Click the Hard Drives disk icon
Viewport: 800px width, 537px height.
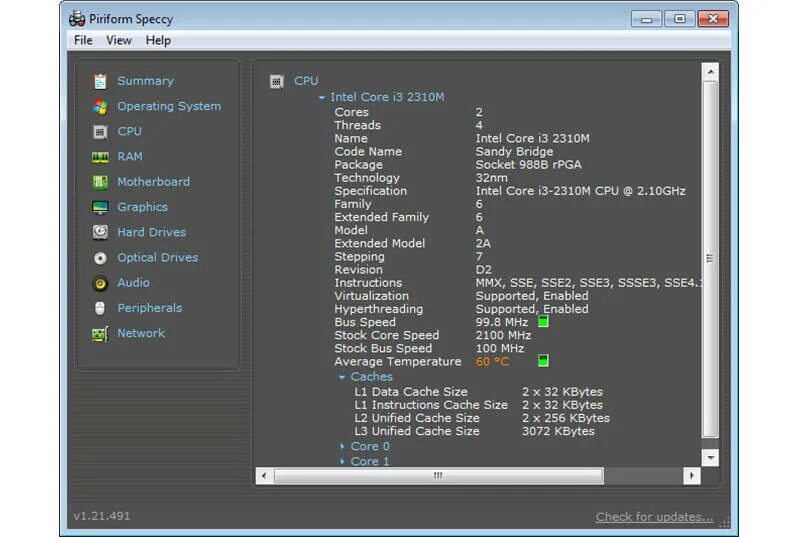click(100, 233)
